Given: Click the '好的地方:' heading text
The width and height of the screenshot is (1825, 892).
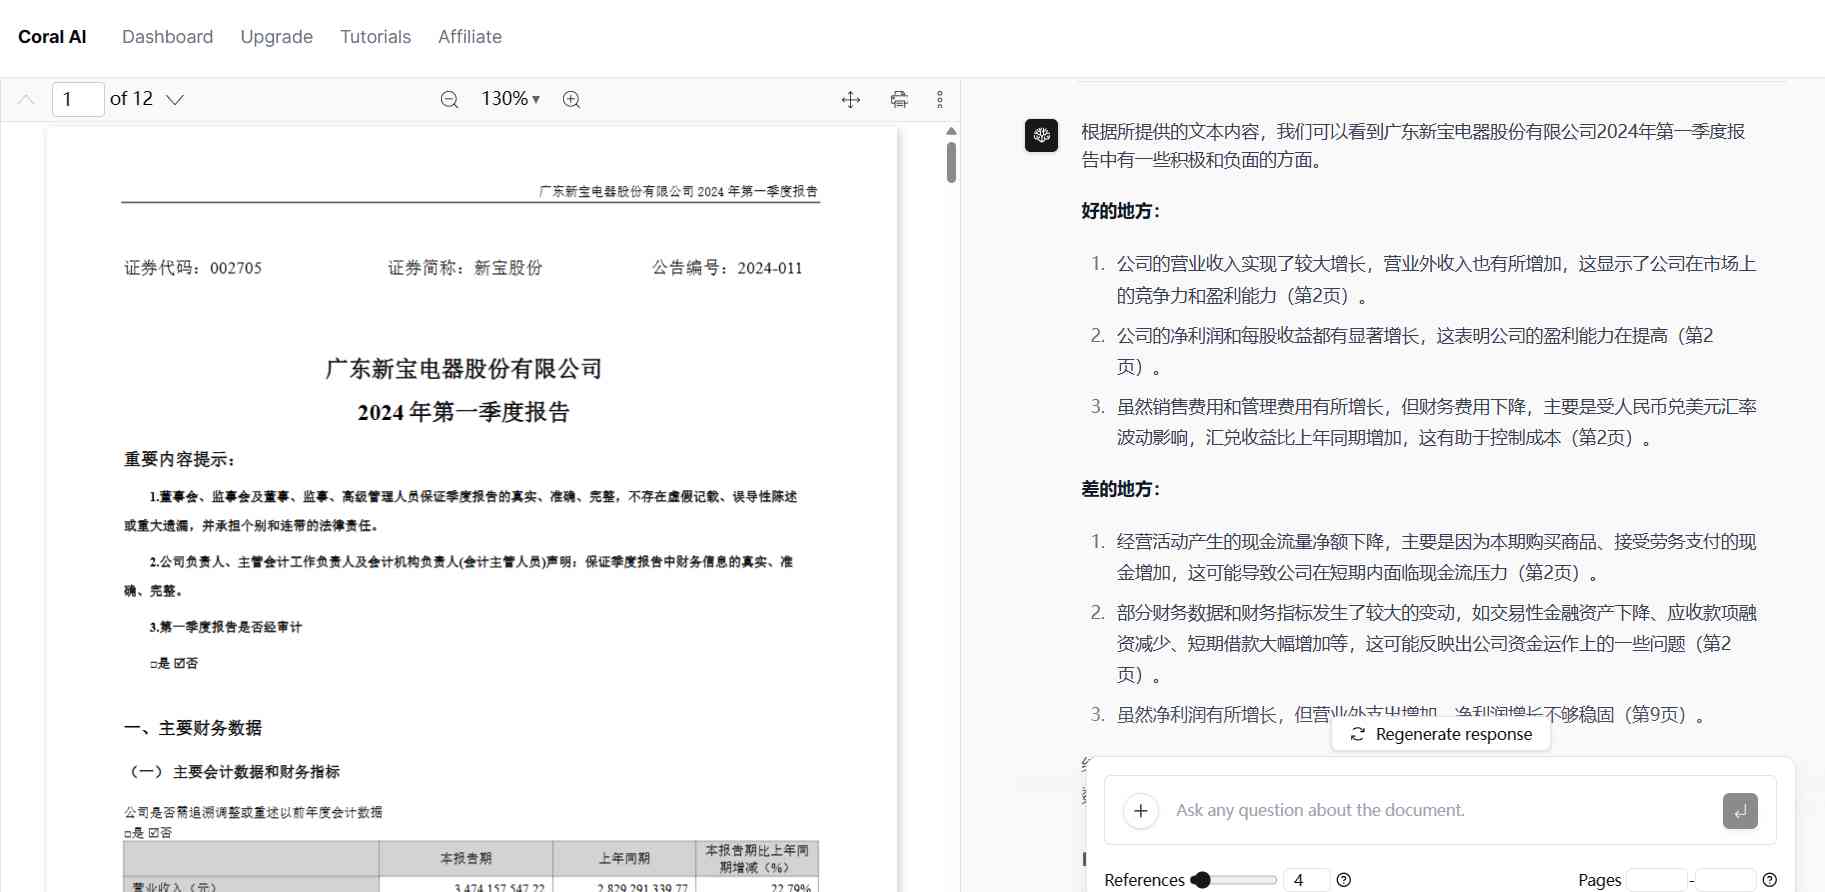Looking at the screenshot, I should tap(1121, 211).
